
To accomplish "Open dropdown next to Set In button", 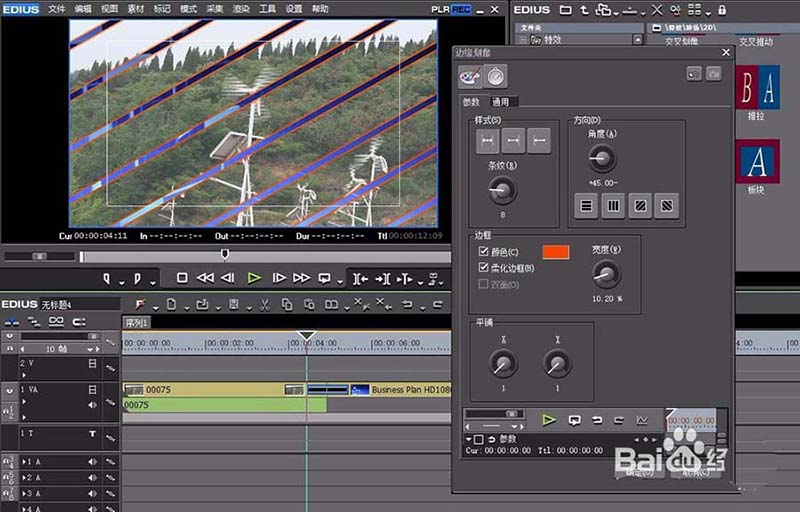I will (x=121, y=282).
